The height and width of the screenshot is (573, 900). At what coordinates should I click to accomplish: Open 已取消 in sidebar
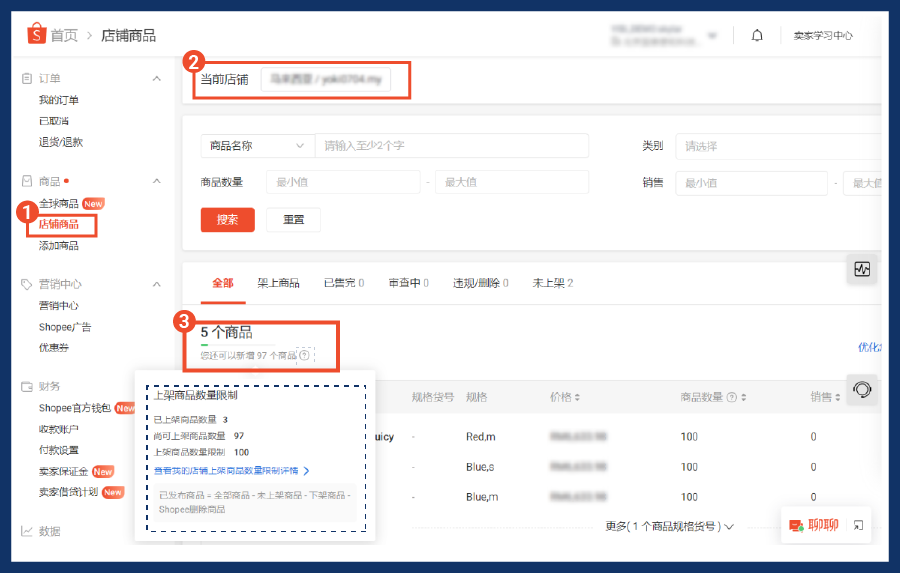pyautogui.click(x=53, y=121)
